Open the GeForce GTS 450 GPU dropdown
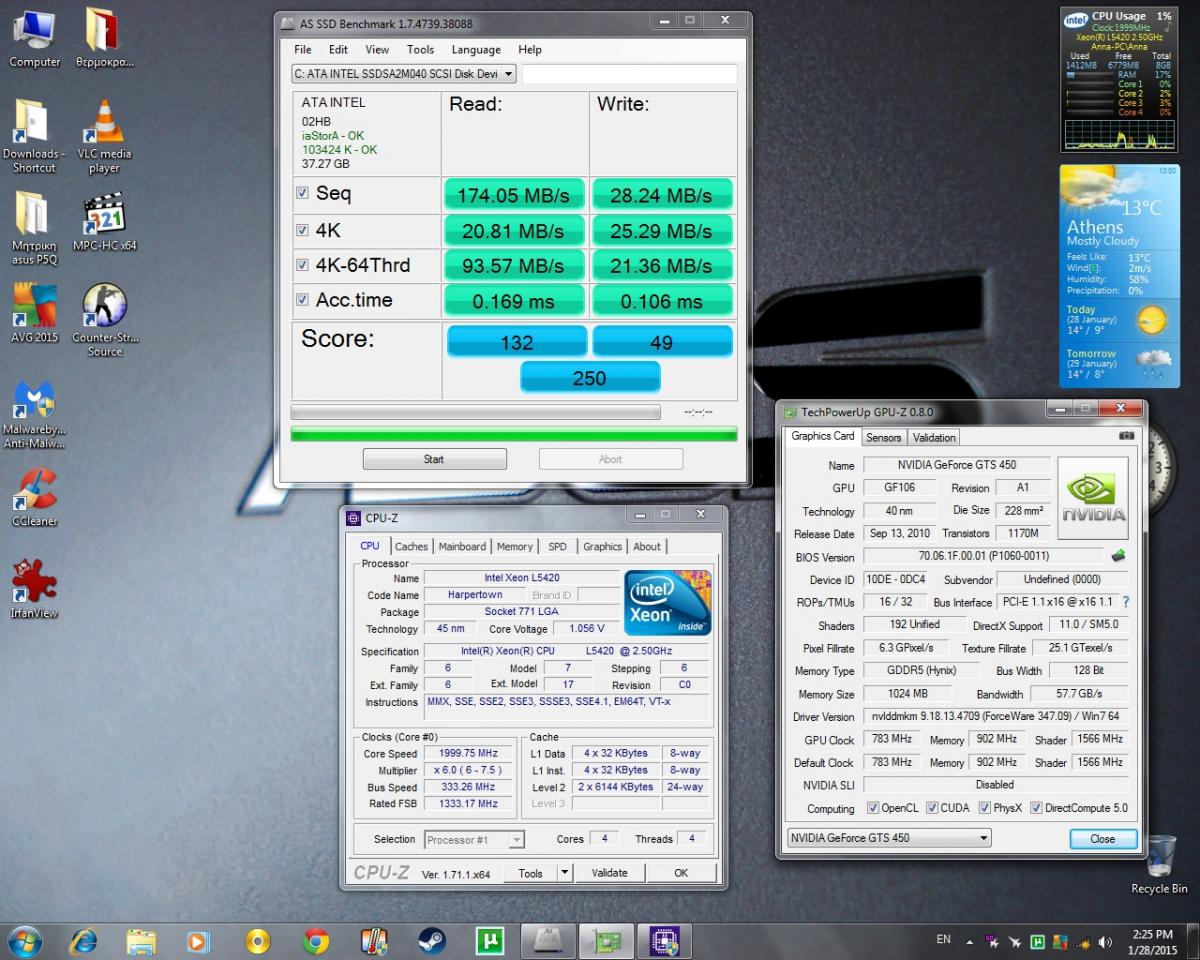Image resolution: width=1200 pixels, height=960 pixels. coord(984,838)
